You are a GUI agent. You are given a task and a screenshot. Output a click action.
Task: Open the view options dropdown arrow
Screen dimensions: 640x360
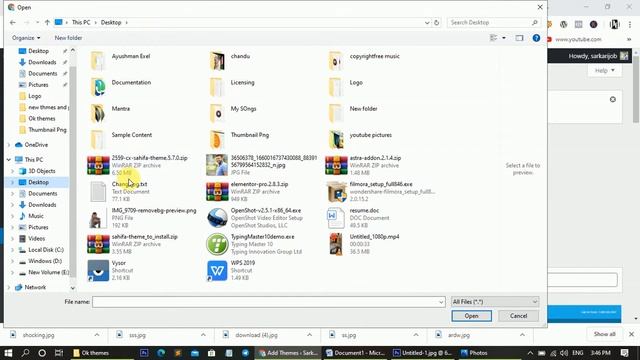504,38
